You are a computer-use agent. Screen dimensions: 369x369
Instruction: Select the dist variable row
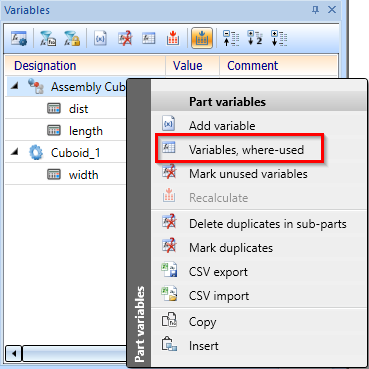(x=66, y=109)
